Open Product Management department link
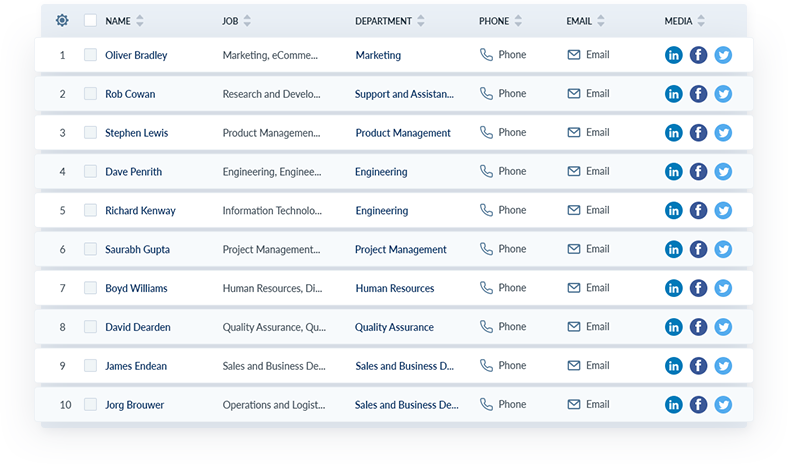The width and height of the screenshot is (788, 464). click(x=403, y=133)
